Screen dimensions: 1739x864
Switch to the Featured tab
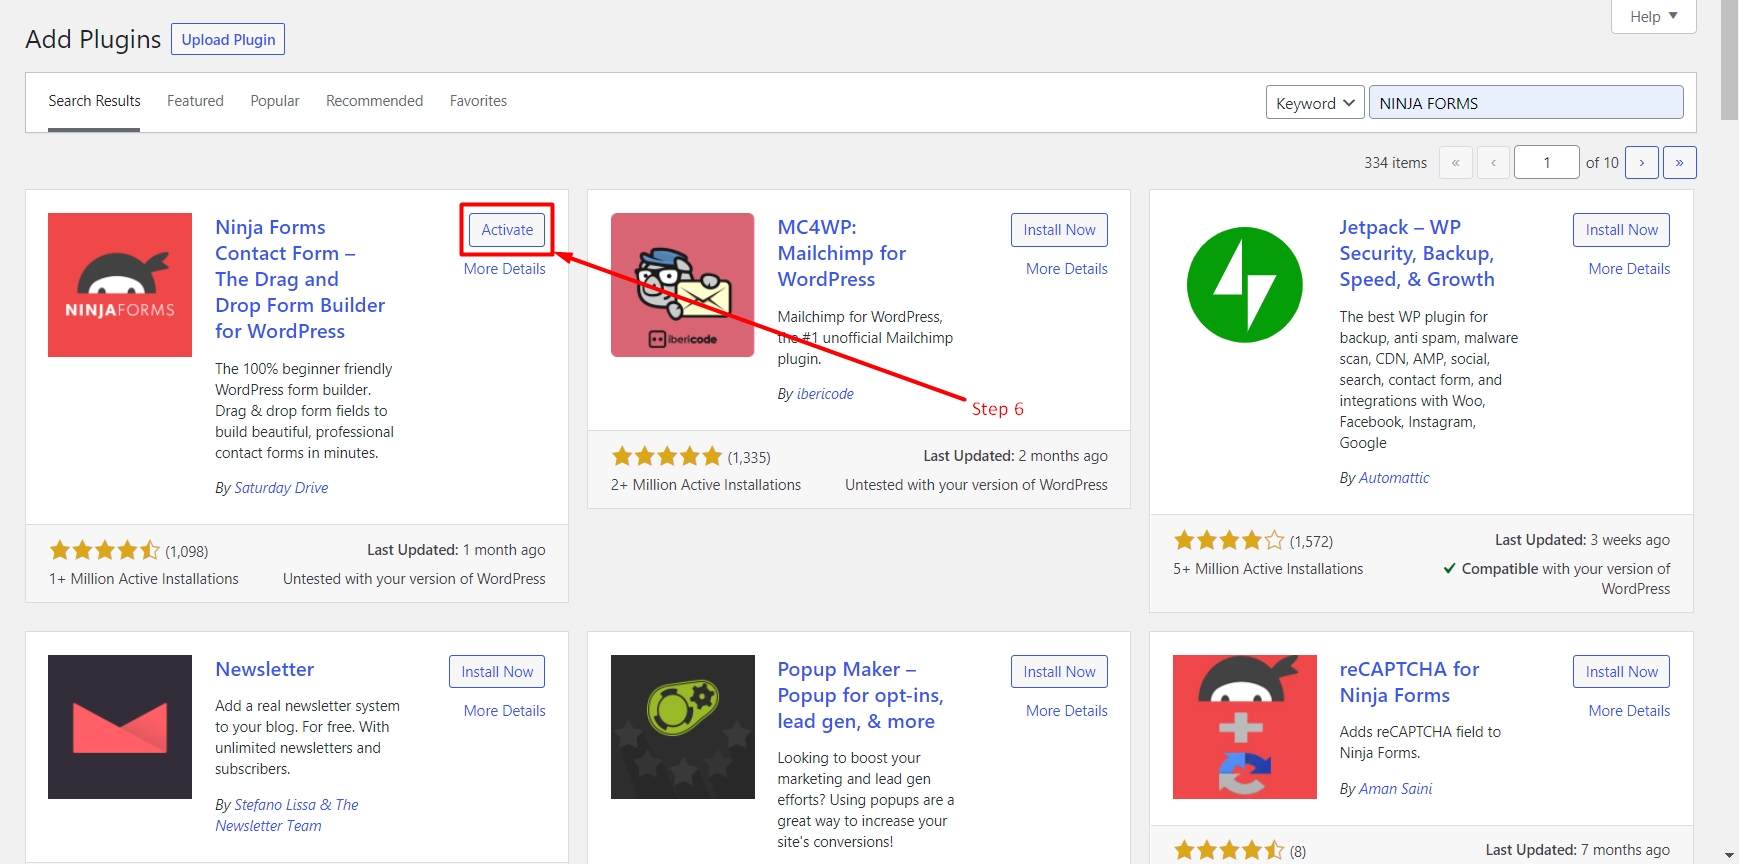195,101
